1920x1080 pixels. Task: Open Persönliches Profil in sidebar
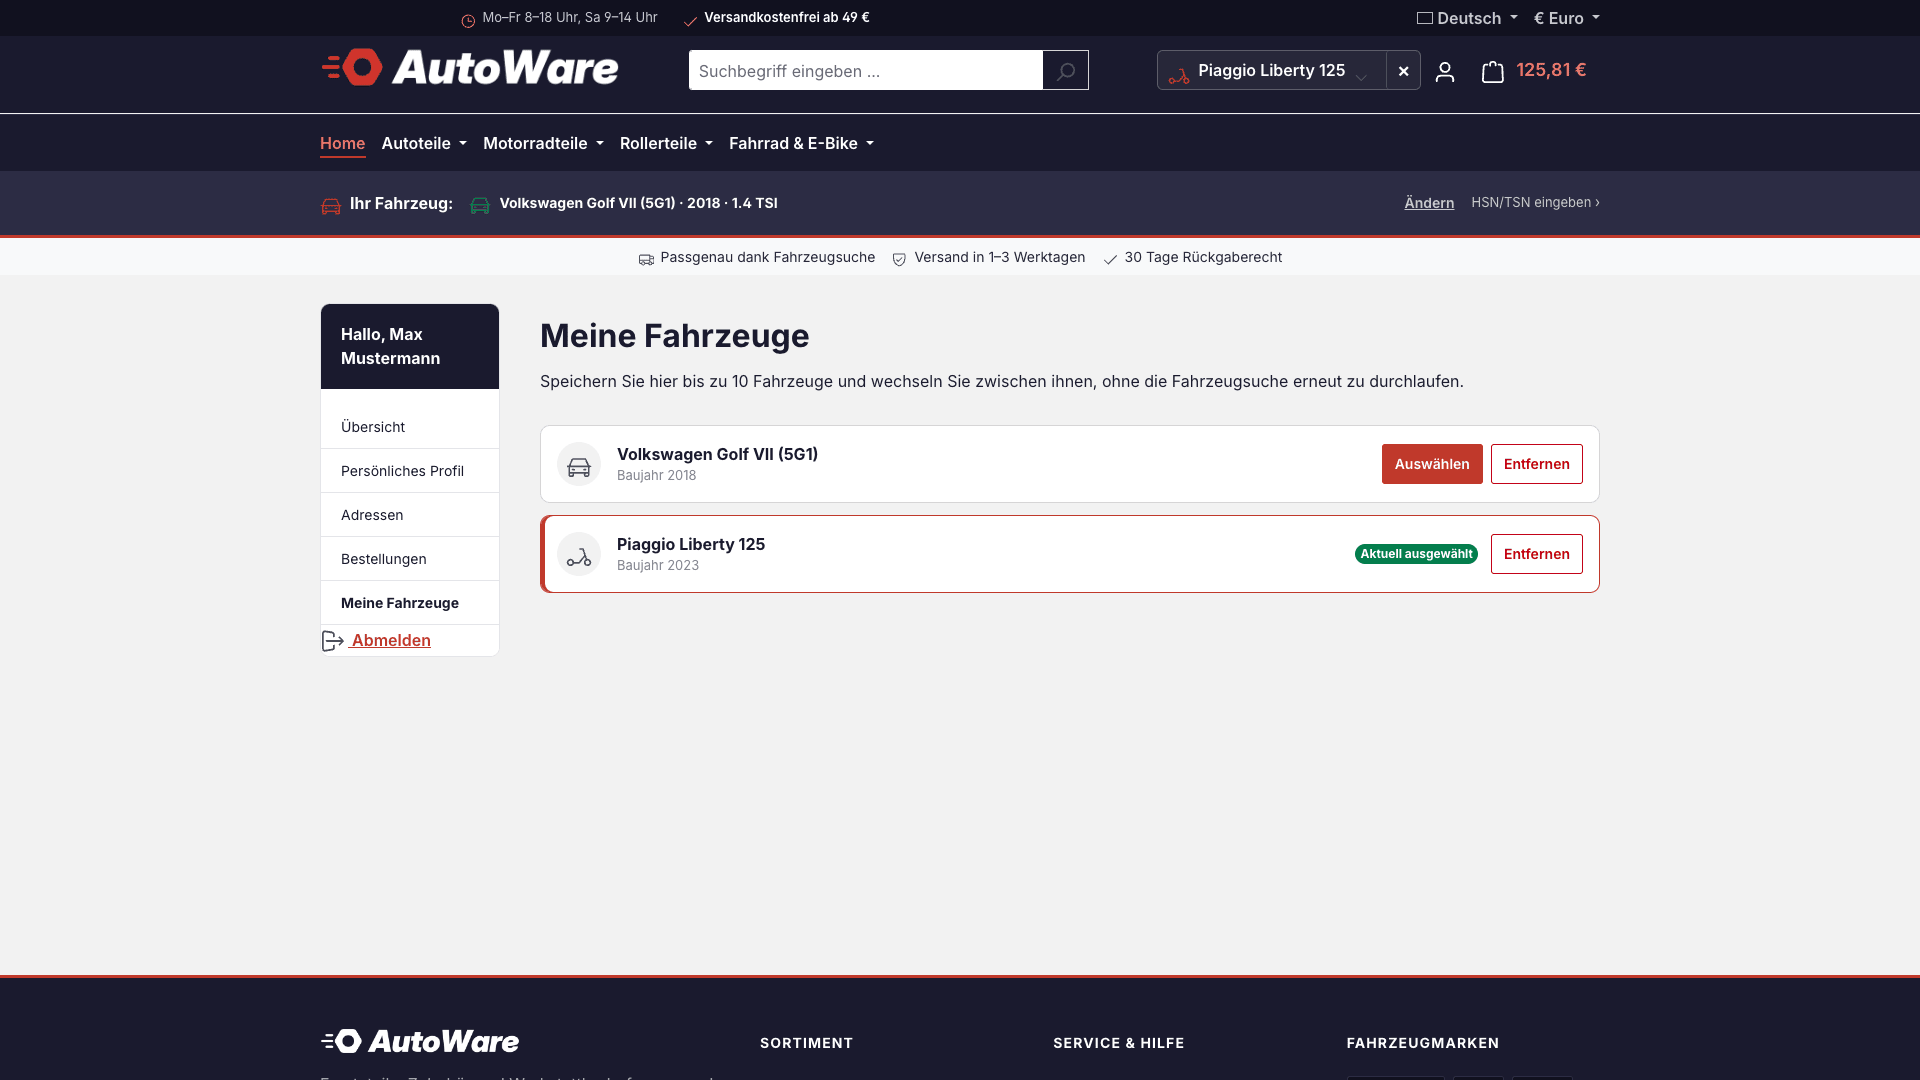click(x=410, y=471)
